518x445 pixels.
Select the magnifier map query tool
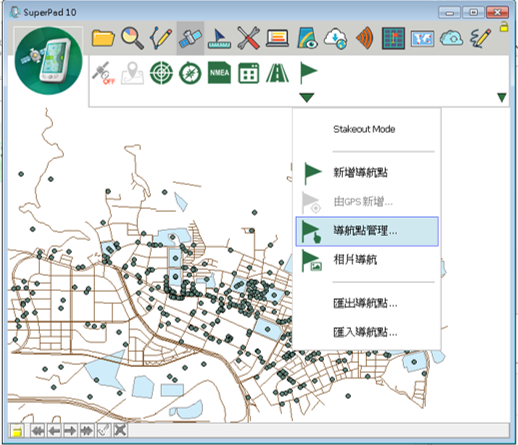click(x=132, y=38)
